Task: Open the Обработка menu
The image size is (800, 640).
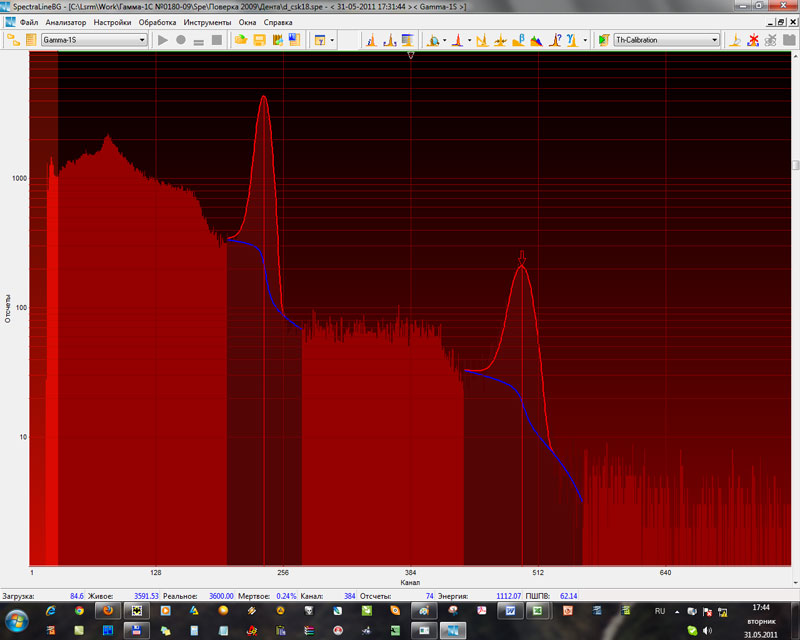Action: point(157,22)
